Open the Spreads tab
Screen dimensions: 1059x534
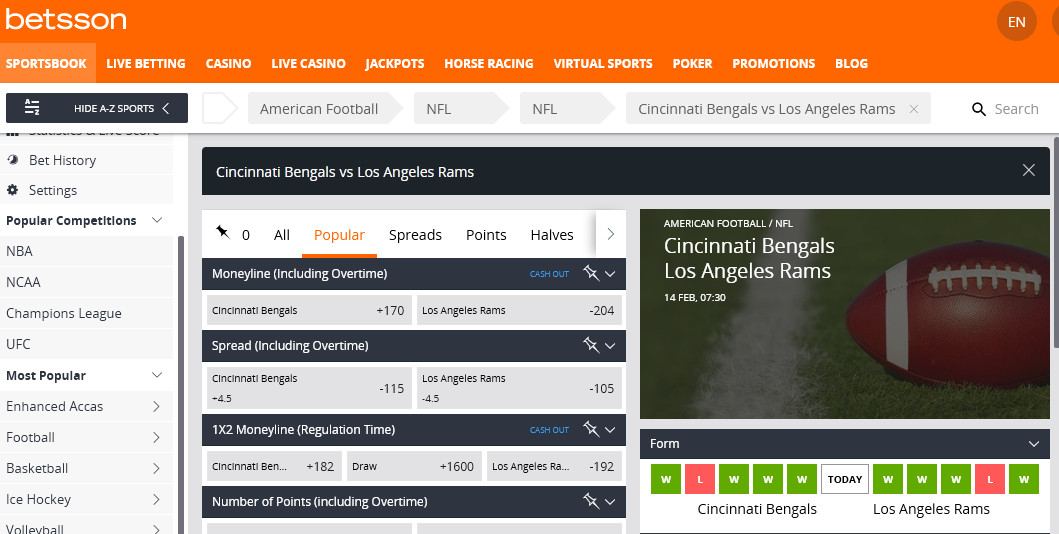click(x=415, y=235)
